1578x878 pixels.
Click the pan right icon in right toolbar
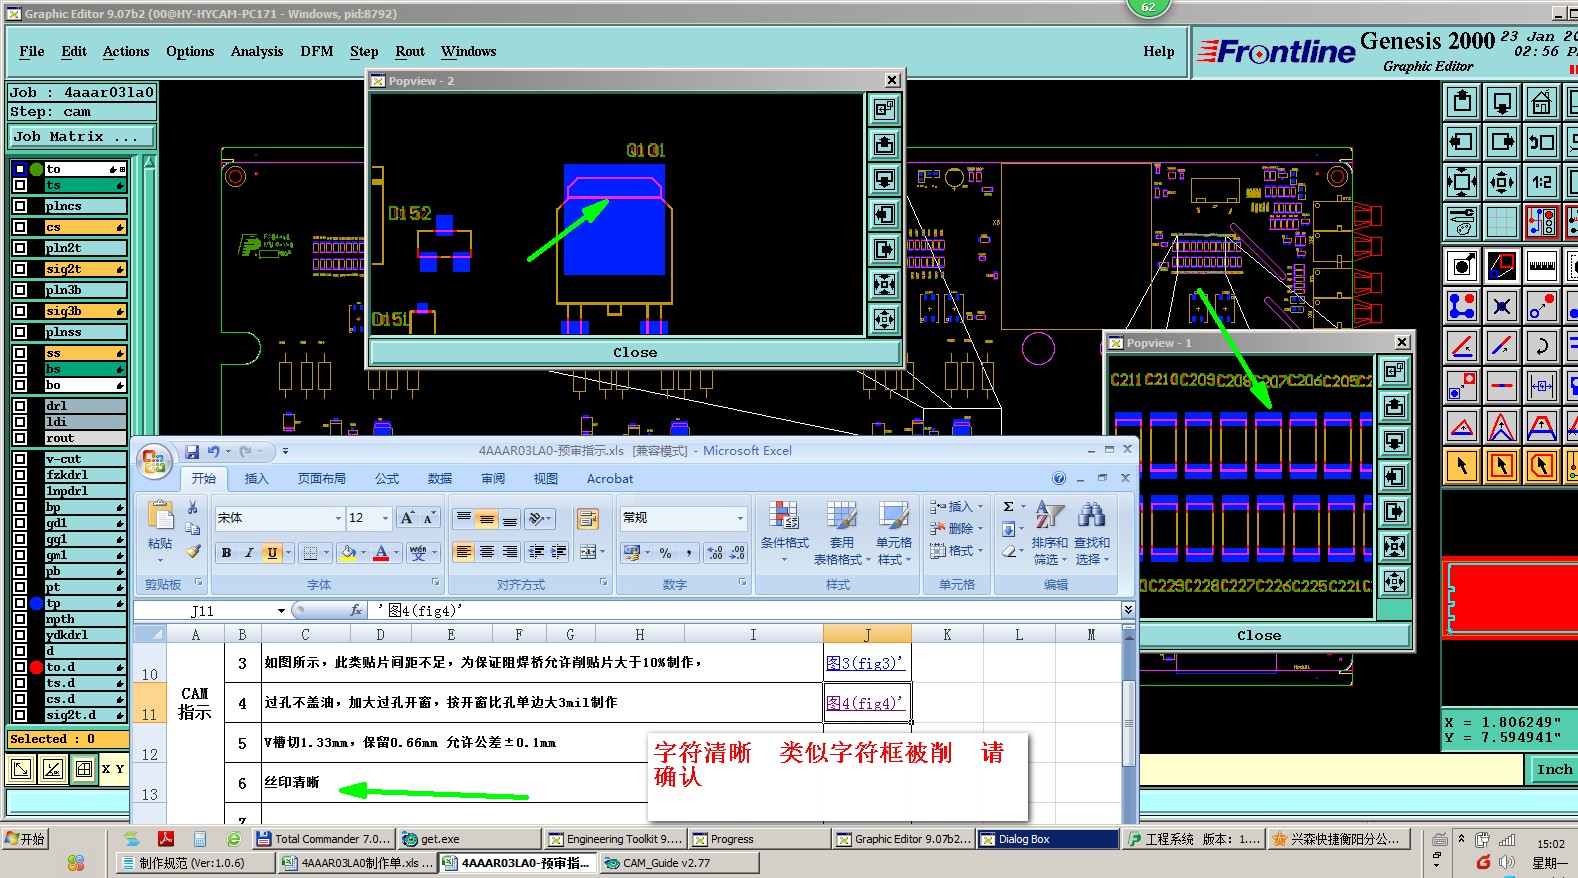click(x=1502, y=142)
